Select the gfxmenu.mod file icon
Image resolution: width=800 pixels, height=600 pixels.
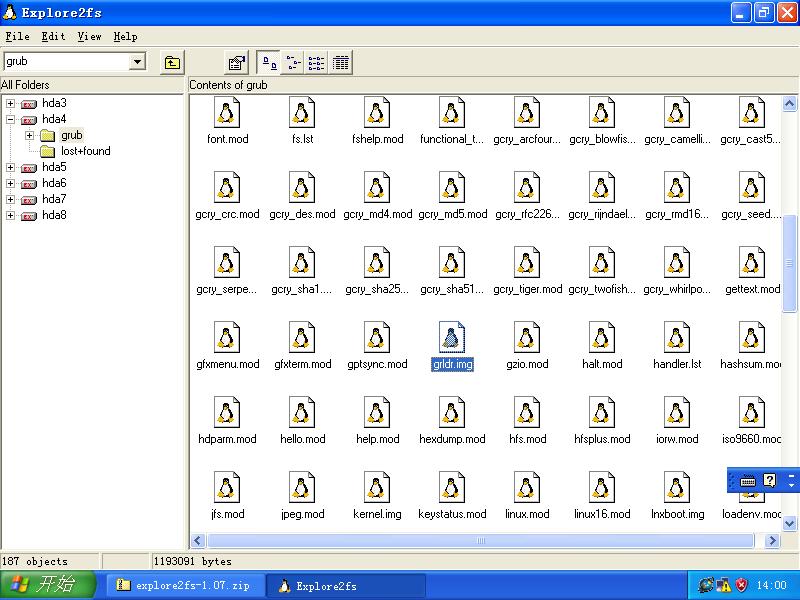(227, 337)
